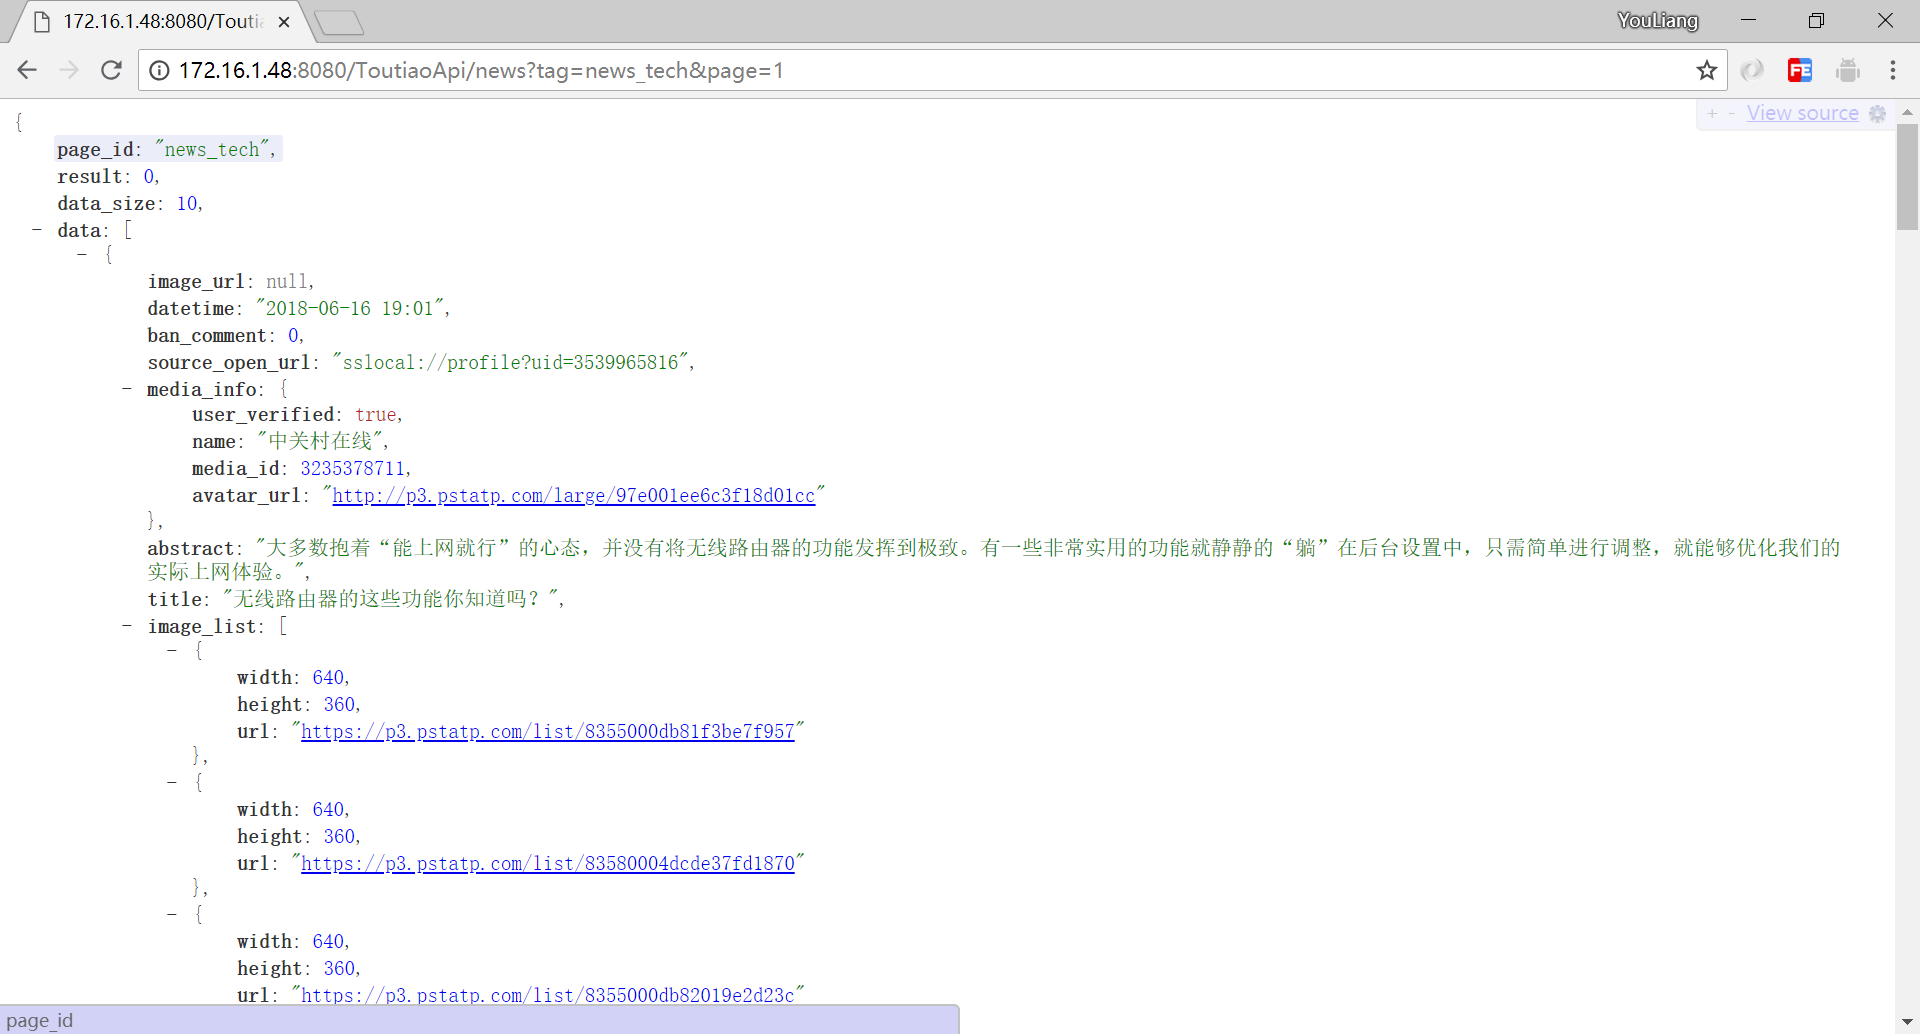The image size is (1920, 1034).
Task: Click the name value 中关村在线
Action: pos(320,441)
